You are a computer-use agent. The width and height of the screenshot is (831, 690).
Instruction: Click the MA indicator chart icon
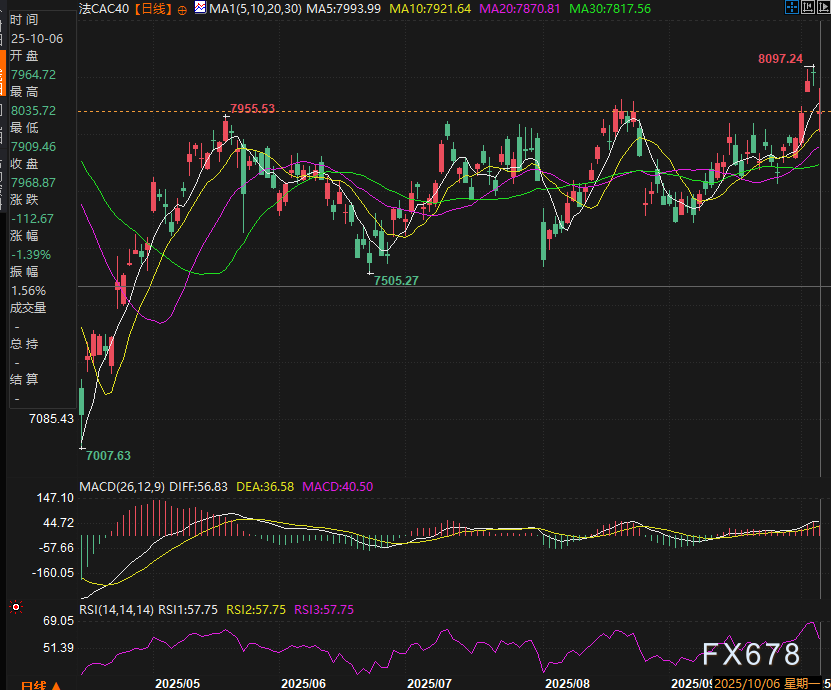click(x=200, y=9)
